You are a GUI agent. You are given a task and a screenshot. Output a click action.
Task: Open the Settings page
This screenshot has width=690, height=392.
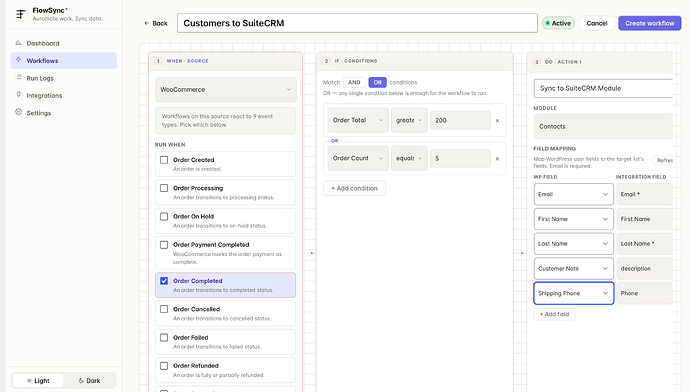click(x=63, y=113)
